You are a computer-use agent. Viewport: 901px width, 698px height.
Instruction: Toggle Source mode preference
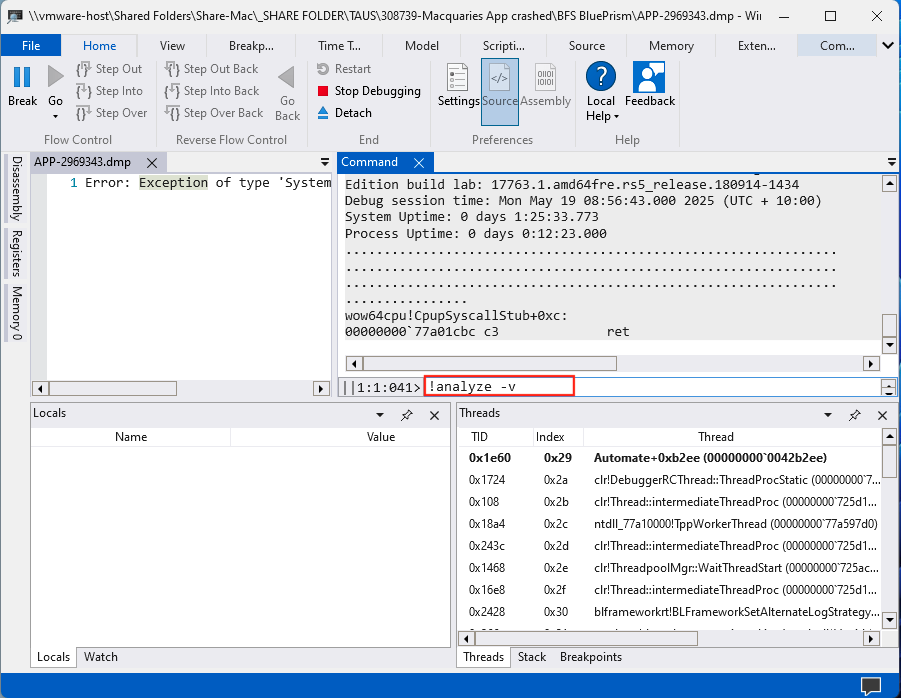pos(500,78)
